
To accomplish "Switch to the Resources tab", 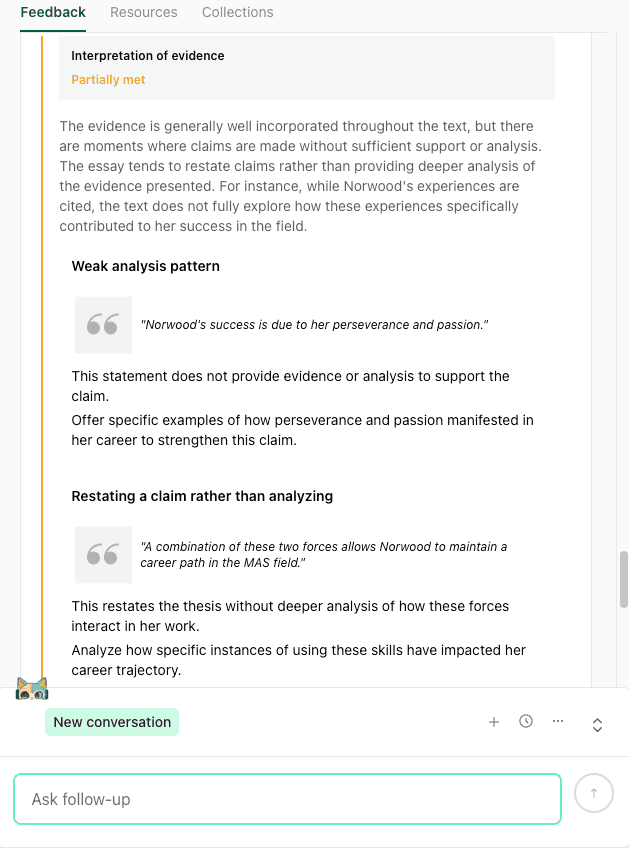I will (x=143, y=12).
